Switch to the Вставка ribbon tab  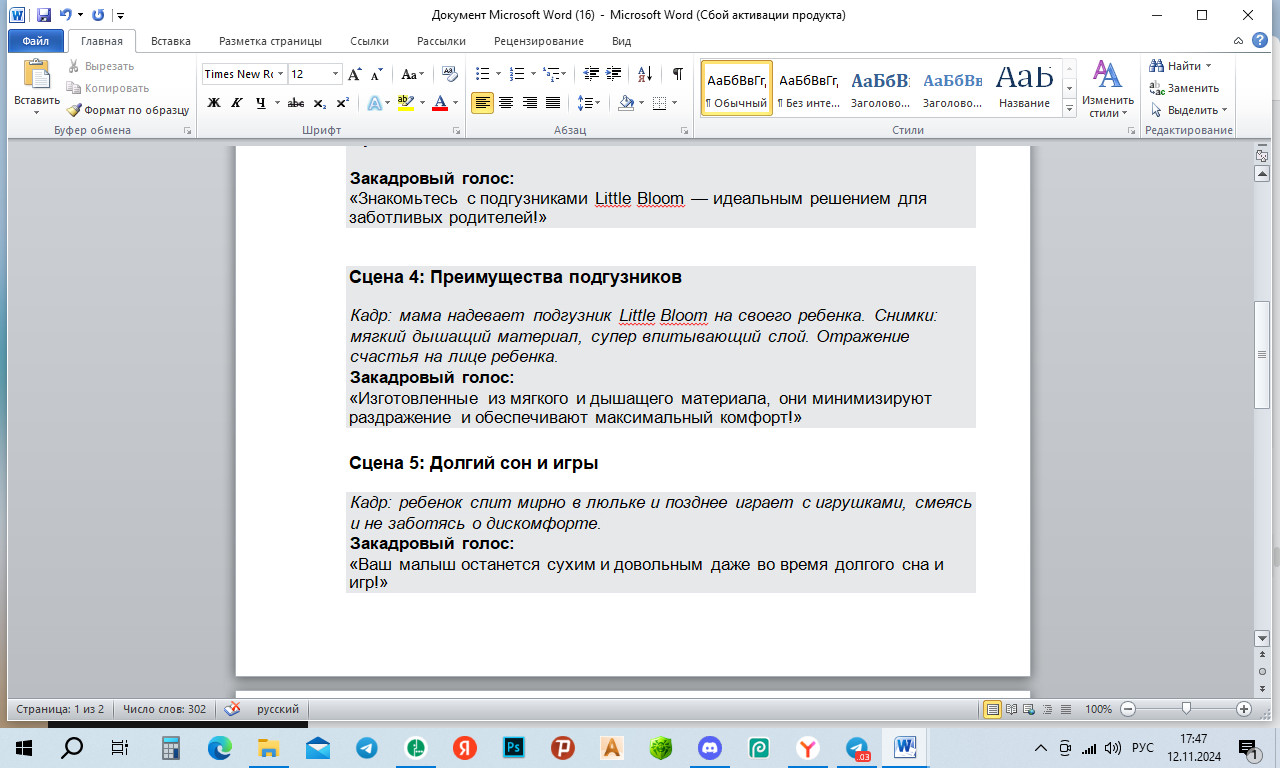pos(170,41)
